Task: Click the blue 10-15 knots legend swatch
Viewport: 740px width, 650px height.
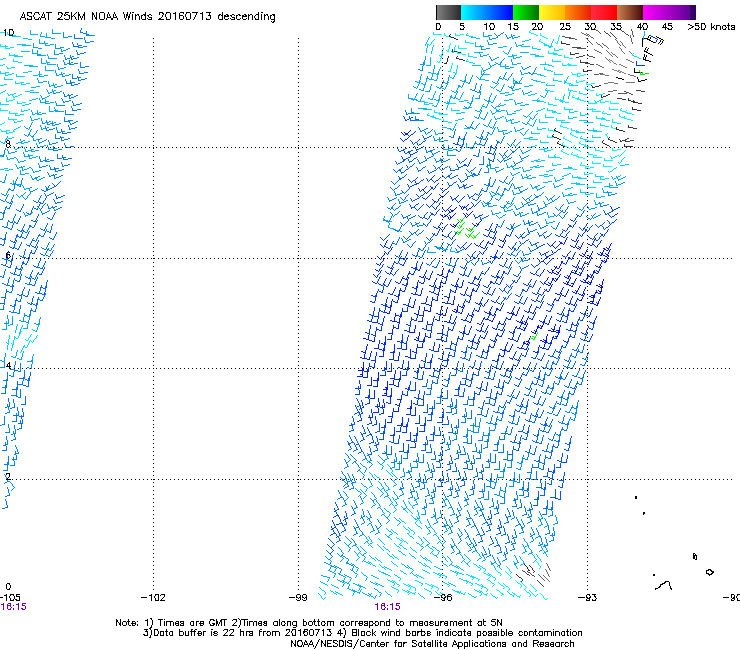Action: point(500,12)
